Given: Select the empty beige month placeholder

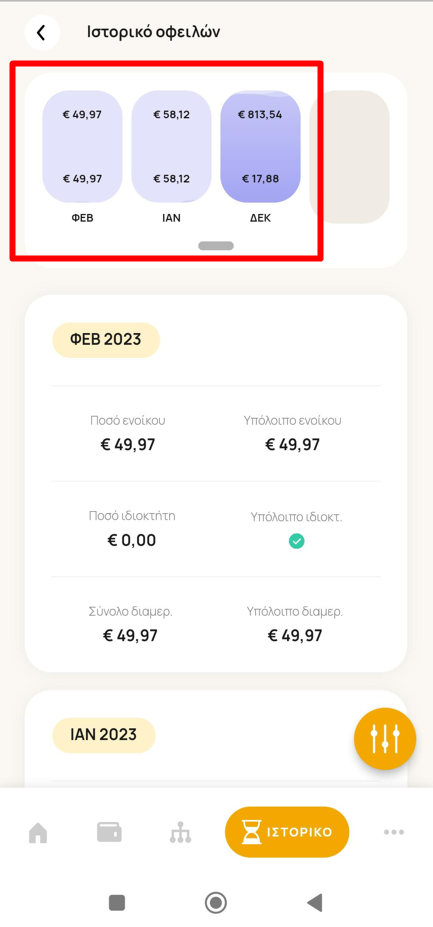Looking at the screenshot, I should coord(350,157).
